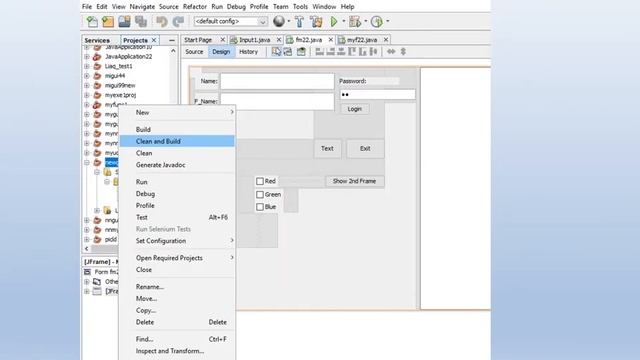Image resolution: width=640 pixels, height=360 pixels.
Task: Toggle the Green checkbox
Action: (260, 194)
